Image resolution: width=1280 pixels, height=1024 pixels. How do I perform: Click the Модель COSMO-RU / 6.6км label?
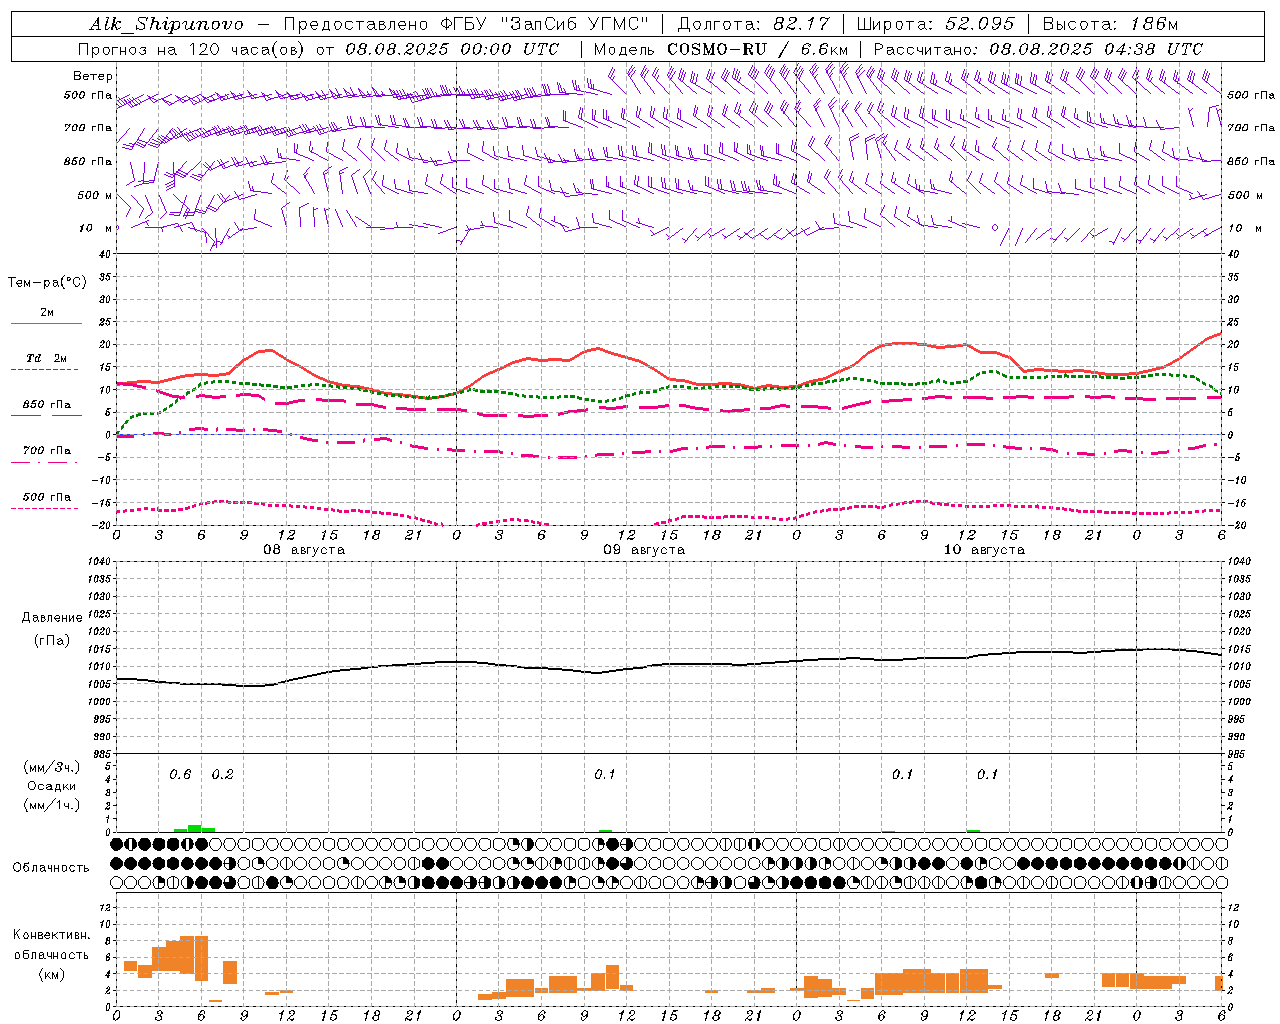tap(721, 49)
